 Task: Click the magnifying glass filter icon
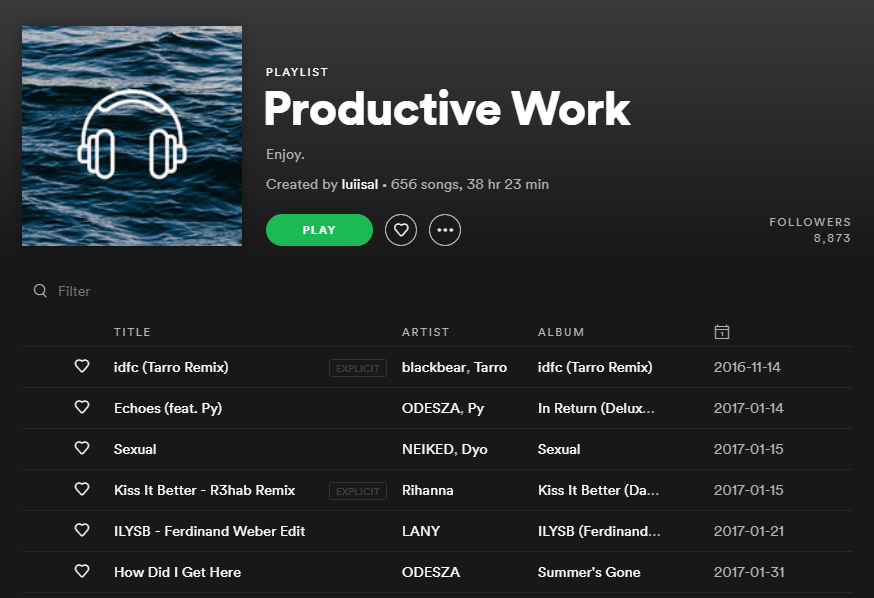40,291
